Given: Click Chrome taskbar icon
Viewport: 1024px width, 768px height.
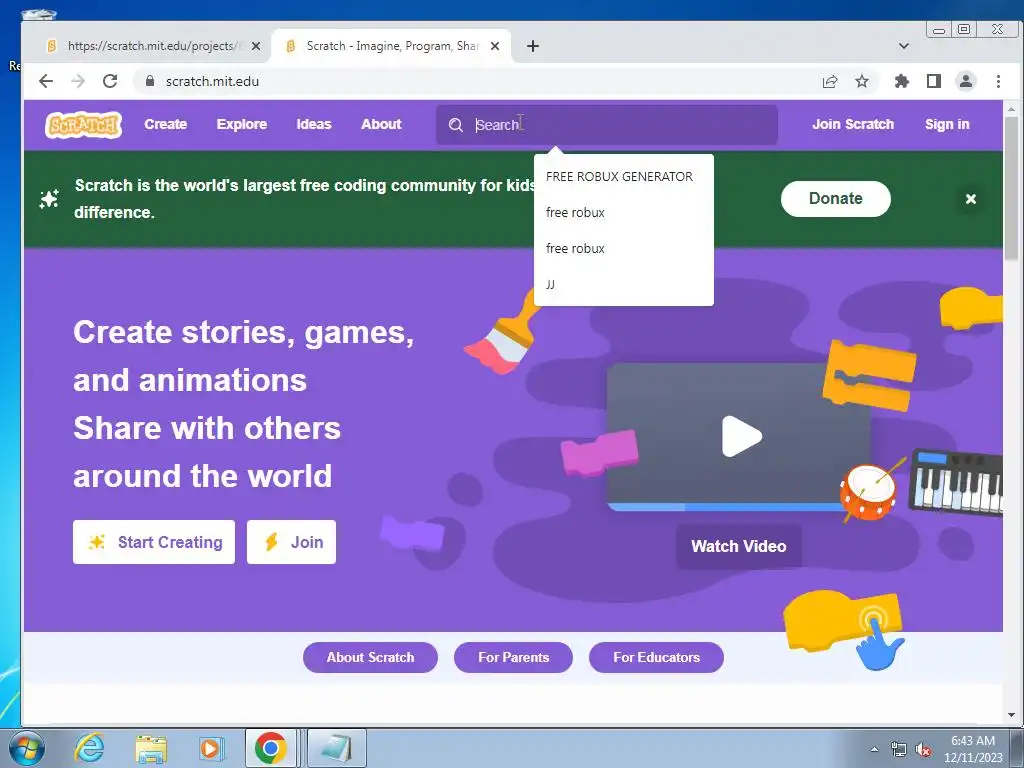Looking at the screenshot, I should coord(271,748).
